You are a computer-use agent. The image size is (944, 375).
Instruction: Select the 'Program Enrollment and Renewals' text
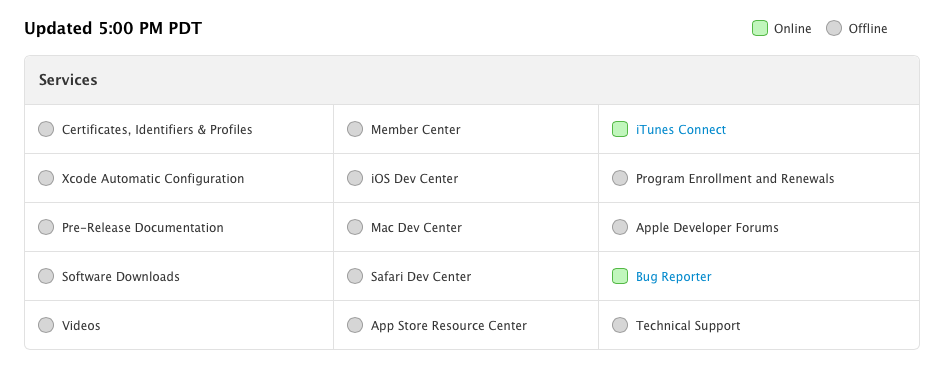pyautogui.click(x=735, y=179)
